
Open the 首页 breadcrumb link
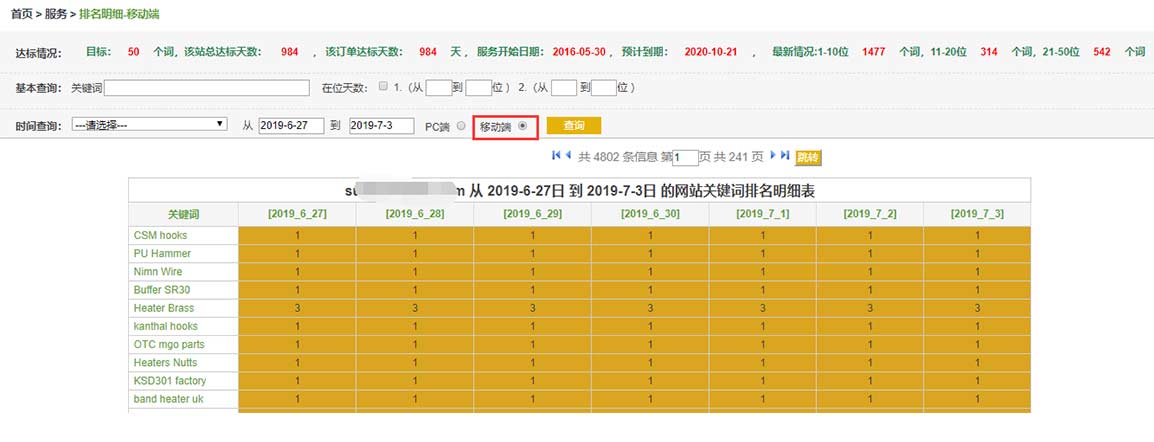[21, 14]
